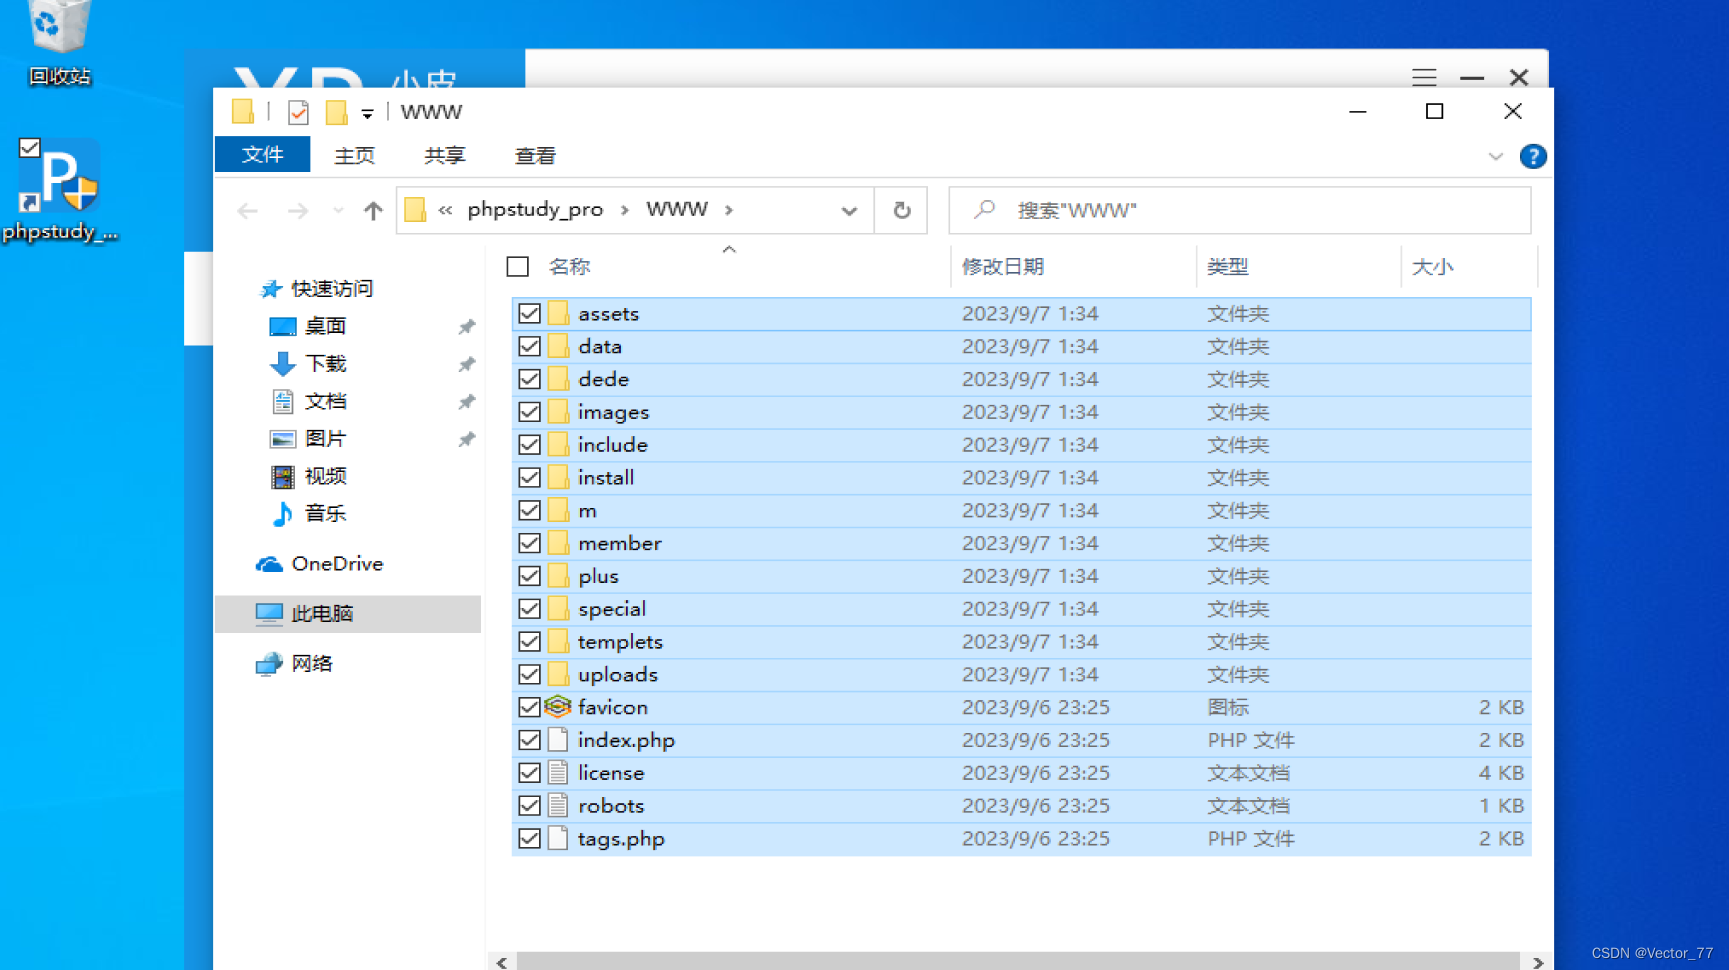Click the New Folder quick access icon
The image size is (1729, 970).
pos(337,112)
